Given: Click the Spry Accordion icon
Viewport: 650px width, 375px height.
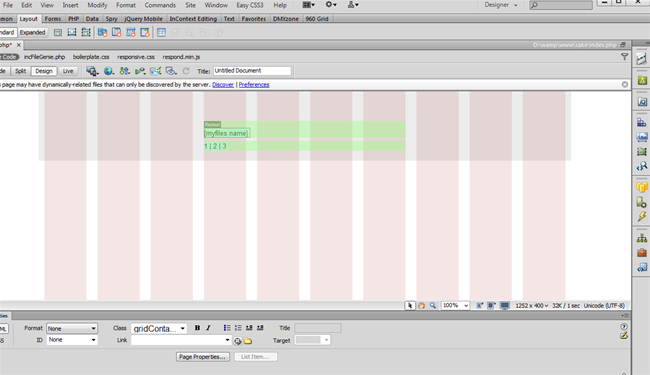Looking at the screenshot, I should [x=131, y=32].
